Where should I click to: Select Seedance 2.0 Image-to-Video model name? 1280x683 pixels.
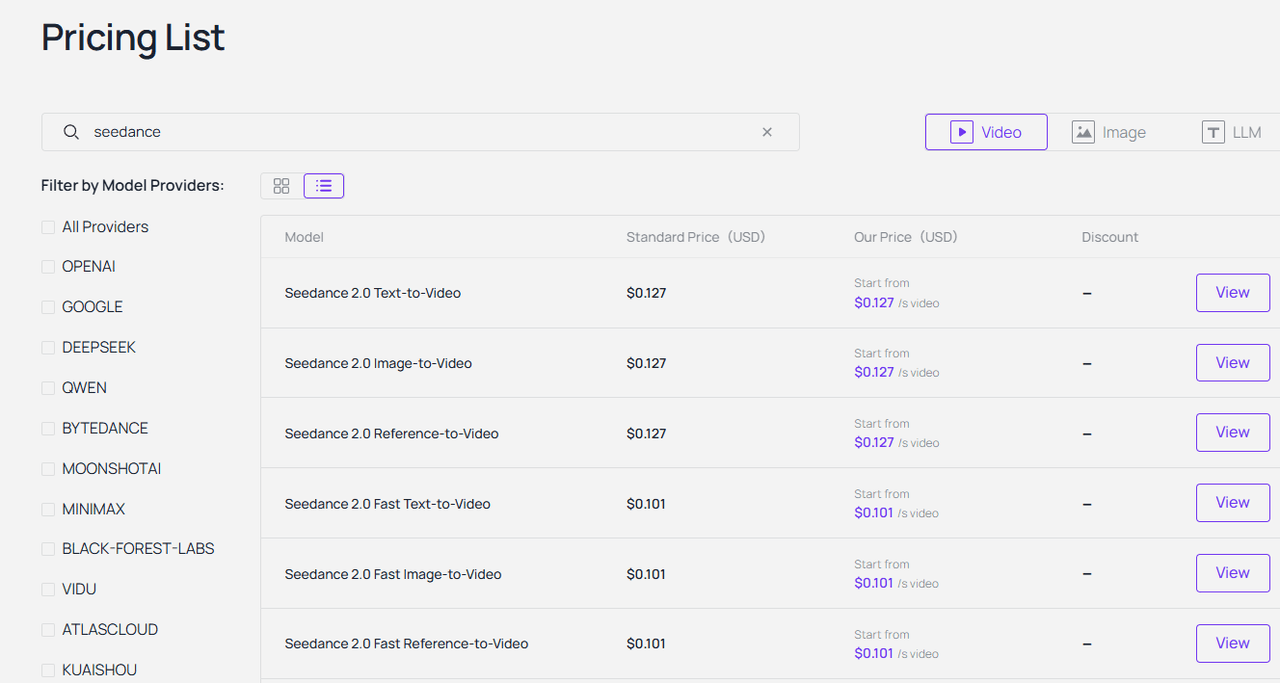click(x=378, y=363)
